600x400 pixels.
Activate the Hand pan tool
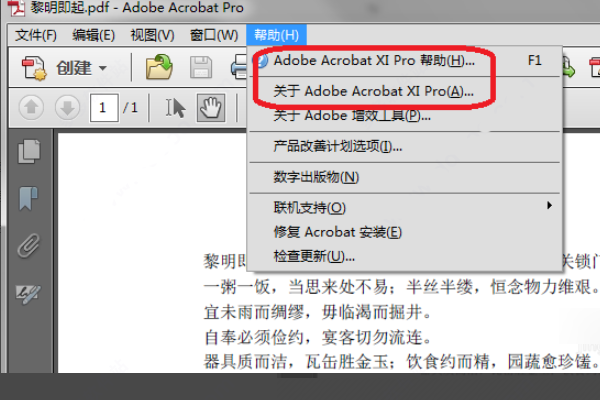(x=211, y=108)
